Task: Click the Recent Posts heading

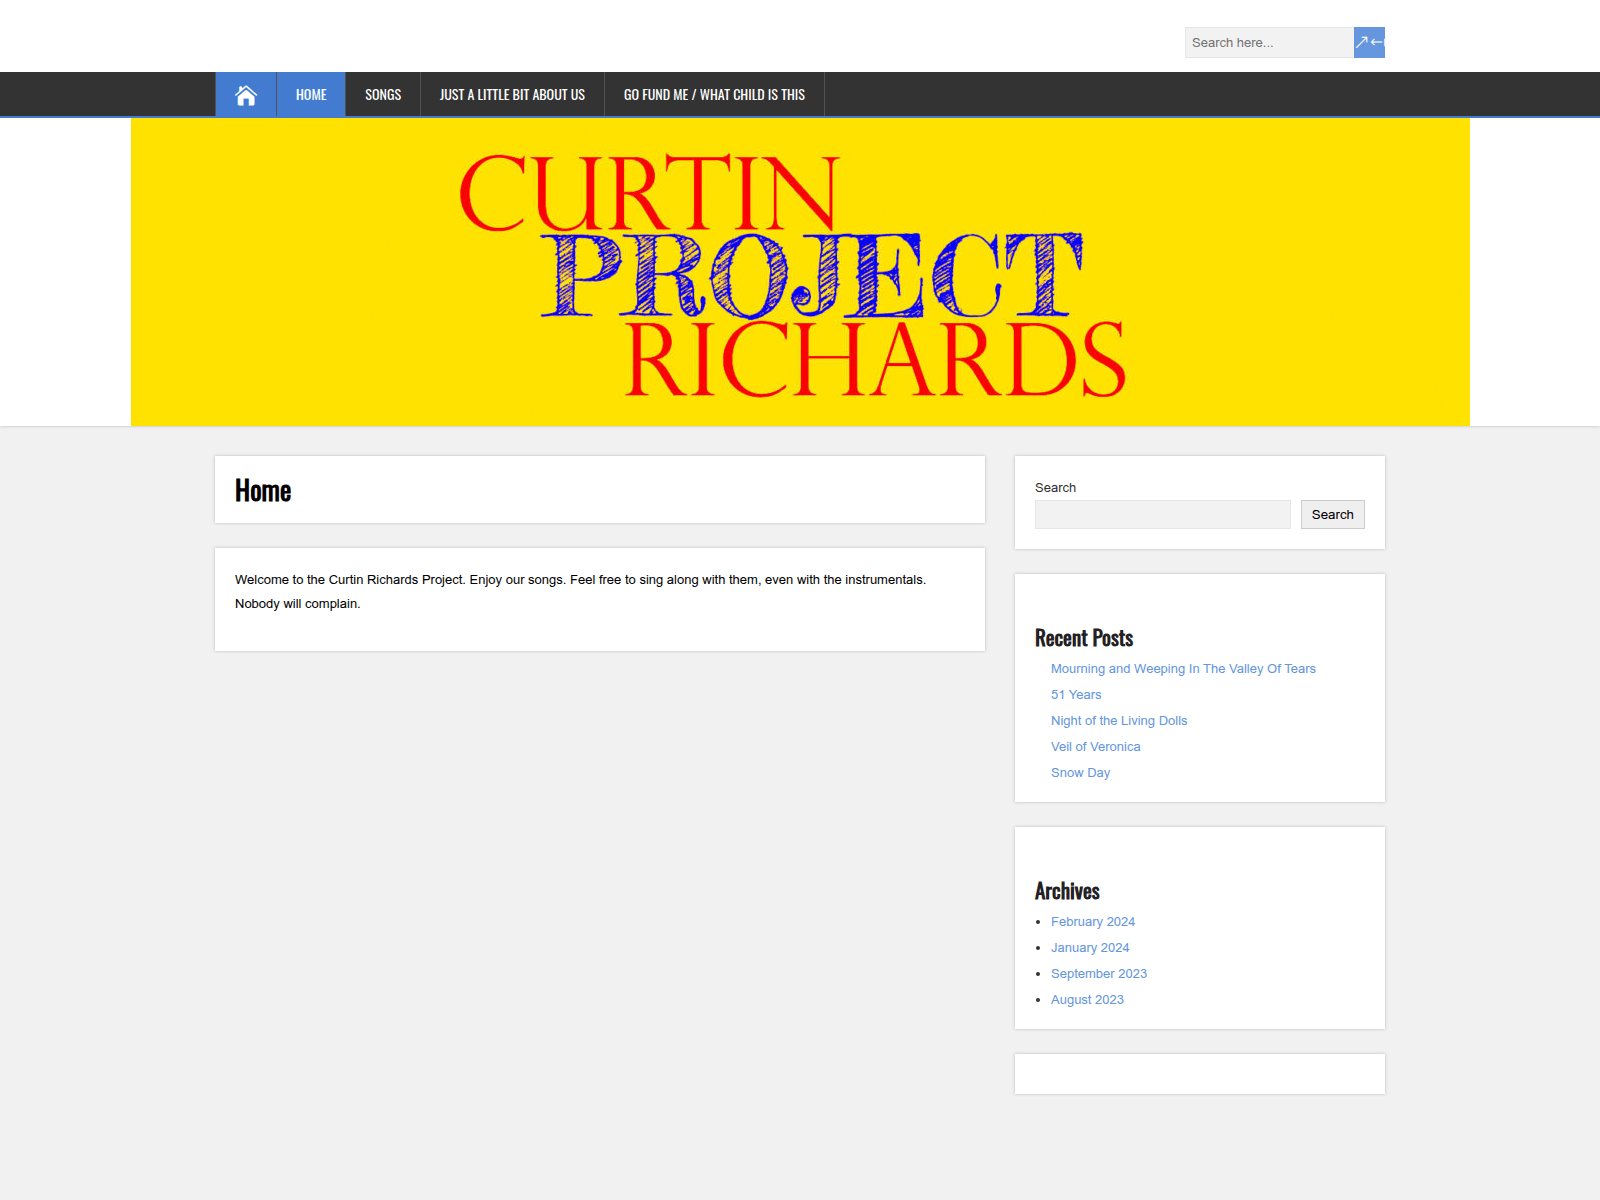Action: [x=1084, y=638]
